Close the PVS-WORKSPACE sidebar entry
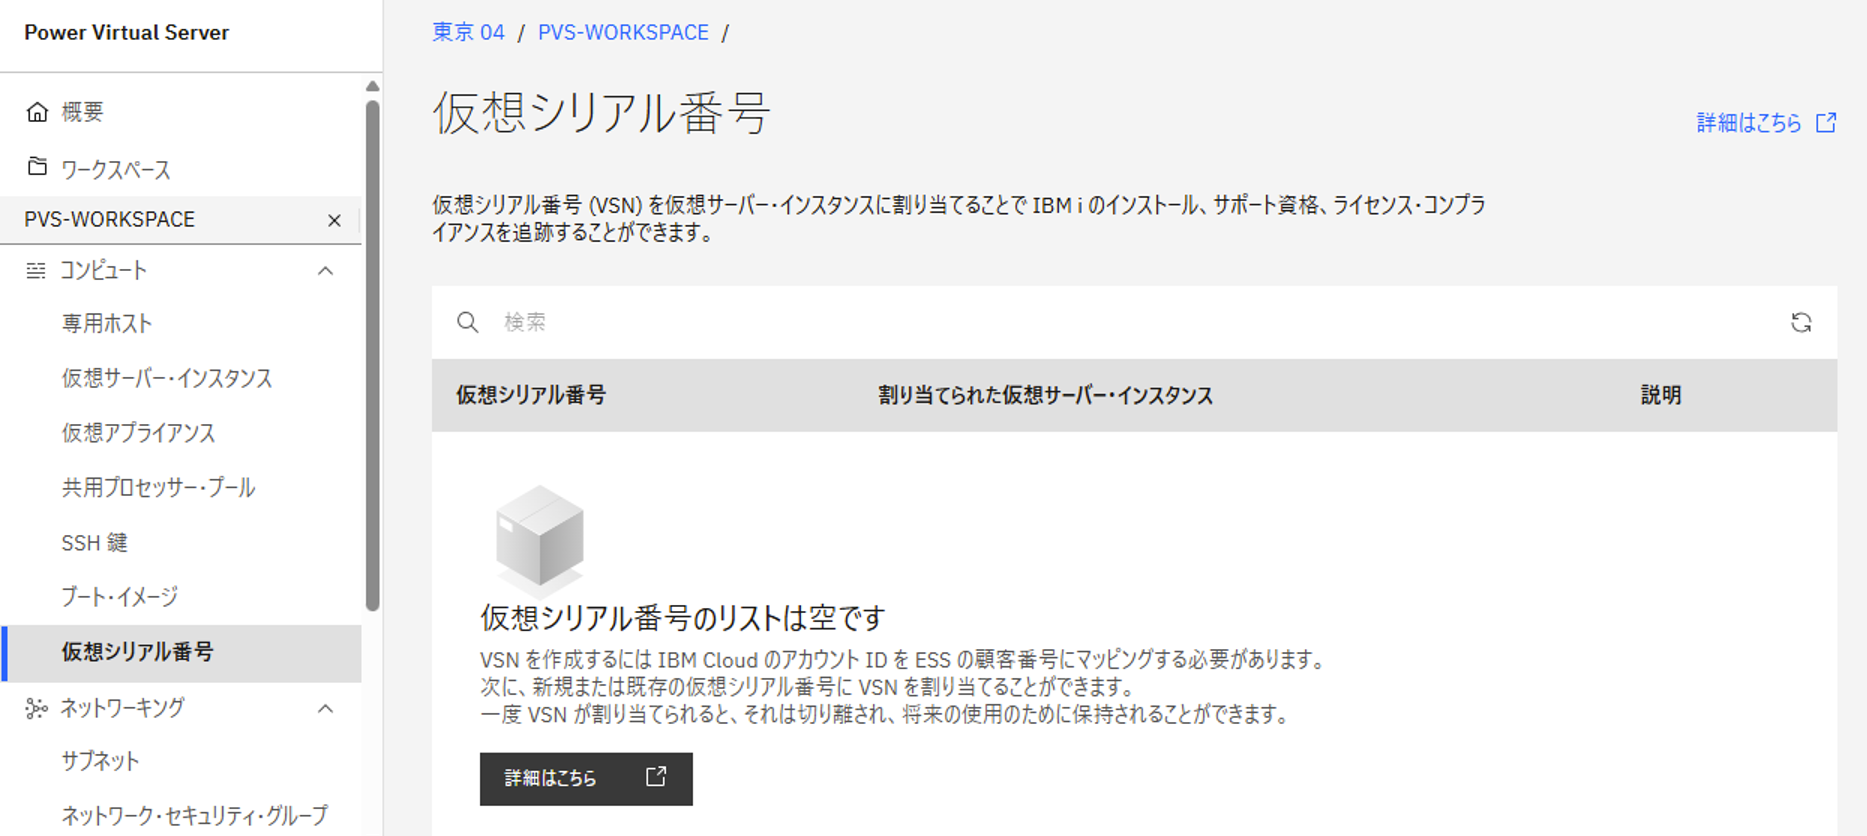 click(x=334, y=220)
